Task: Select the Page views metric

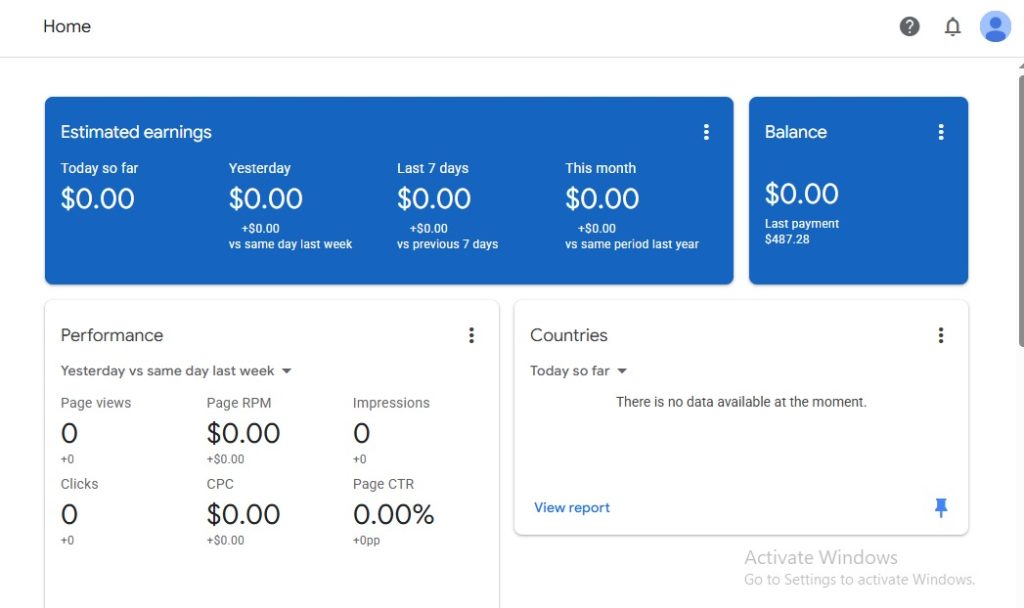Action: [95, 403]
